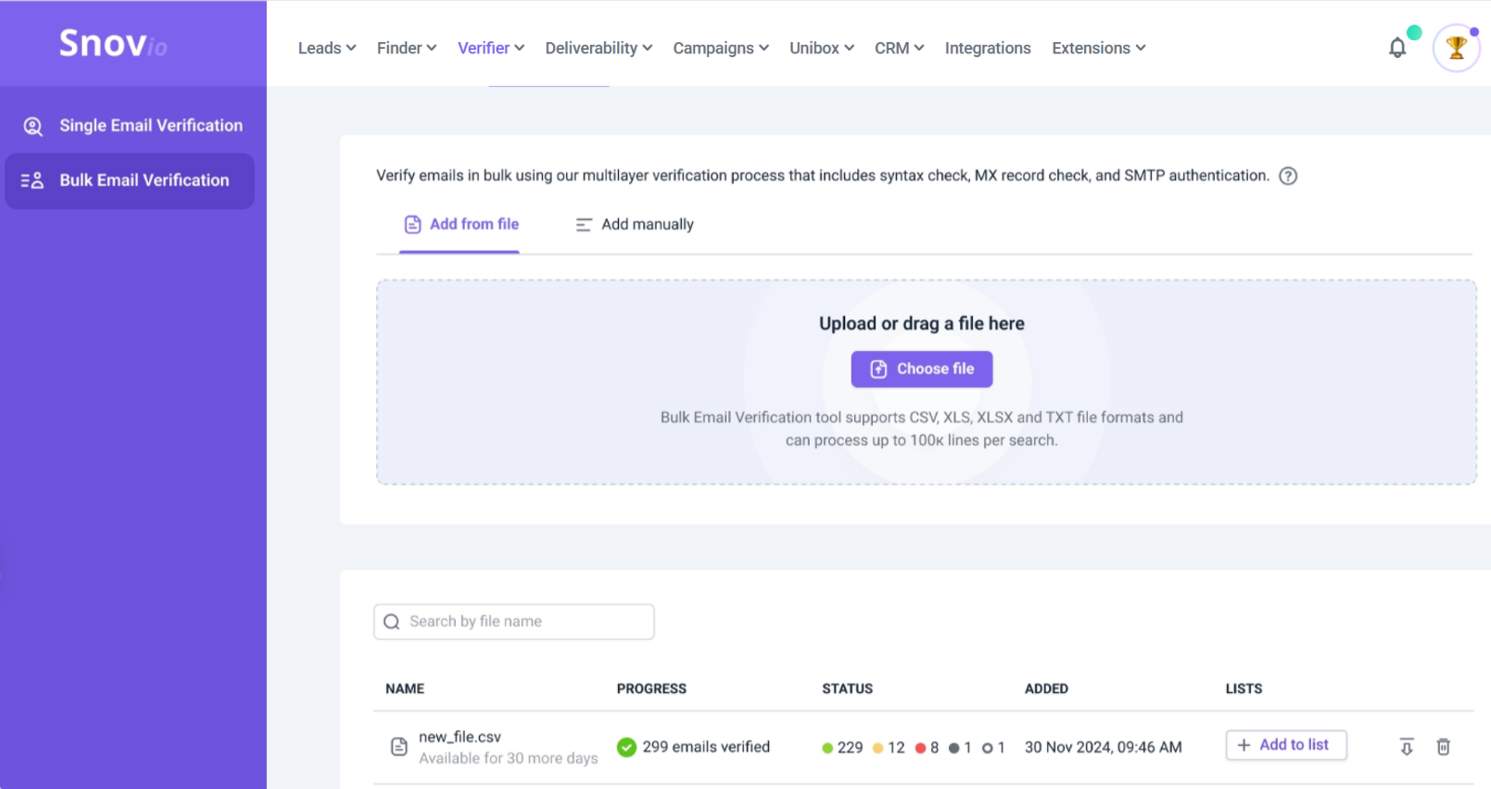Open the Campaigns dropdown
The width and height of the screenshot is (1491, 789).
point(721,48)
